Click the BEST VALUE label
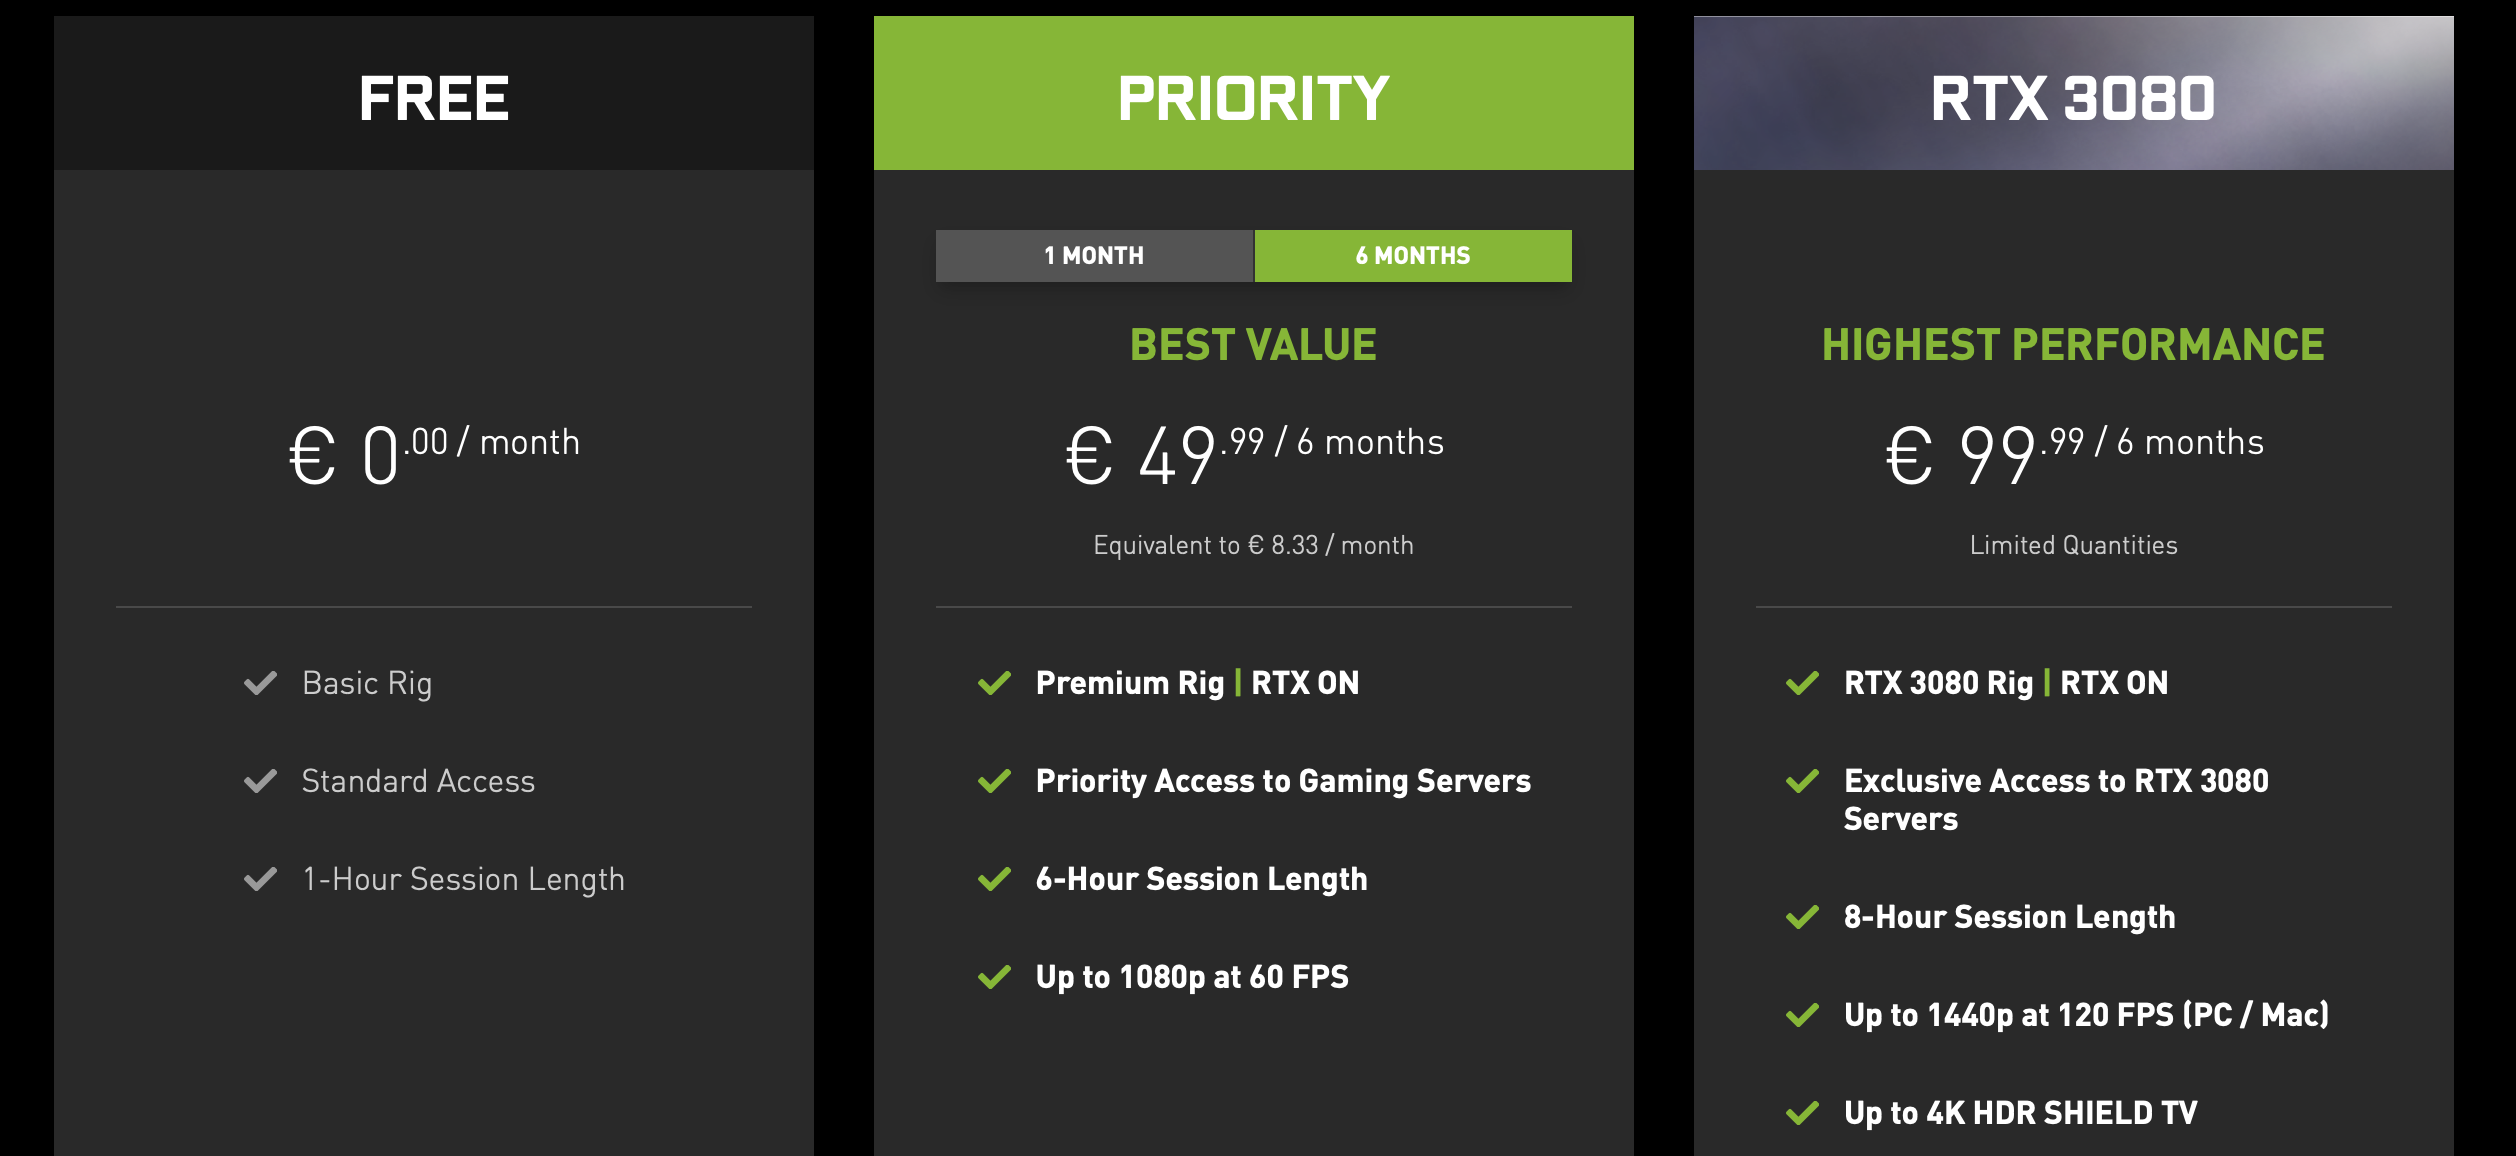This screenshot has width=2516, height=1156. click(1254, 345)
